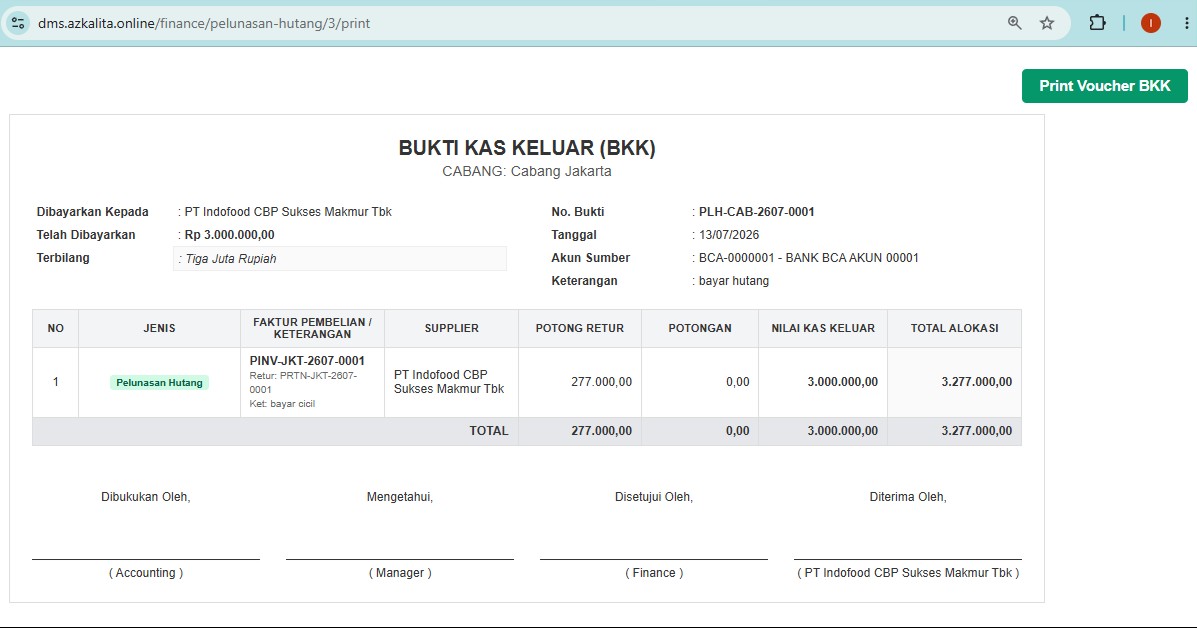
Task: Click the Mengetahui, signature label
Action: (x=400, y=497)
